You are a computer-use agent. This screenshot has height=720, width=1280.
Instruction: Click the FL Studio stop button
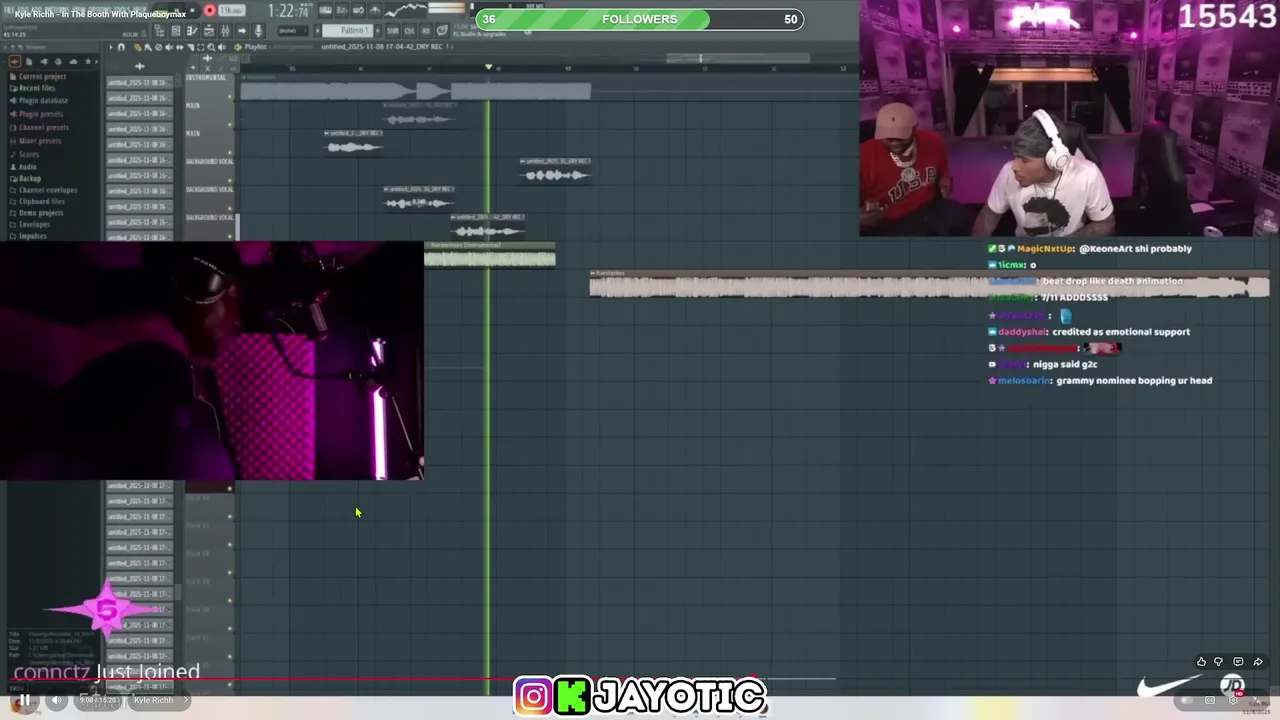[192, 10]
